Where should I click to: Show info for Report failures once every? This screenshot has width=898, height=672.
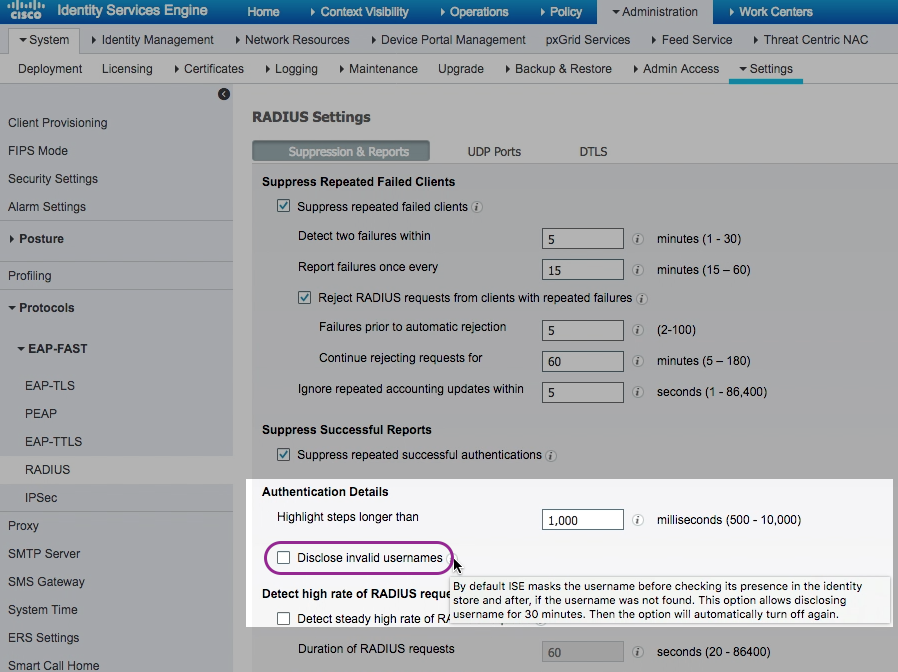tap(637, 270)
